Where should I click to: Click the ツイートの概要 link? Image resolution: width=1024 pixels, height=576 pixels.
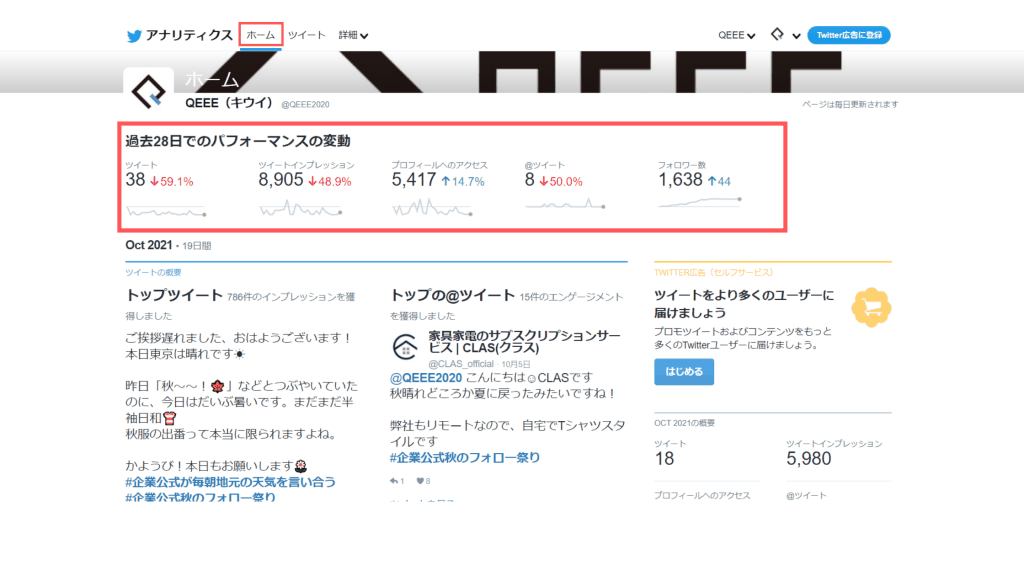pos(153,272)
